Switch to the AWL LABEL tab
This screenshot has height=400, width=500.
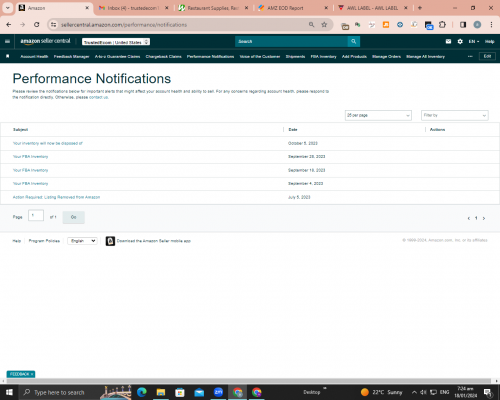click(x=373, y=8)
